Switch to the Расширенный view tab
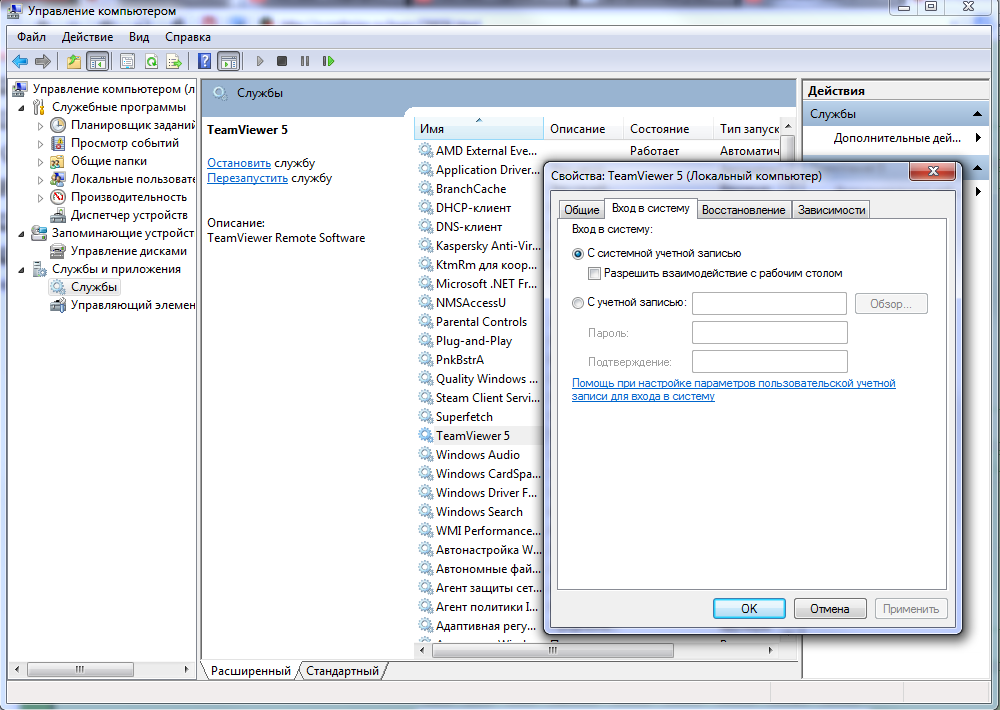 (251, 671)
